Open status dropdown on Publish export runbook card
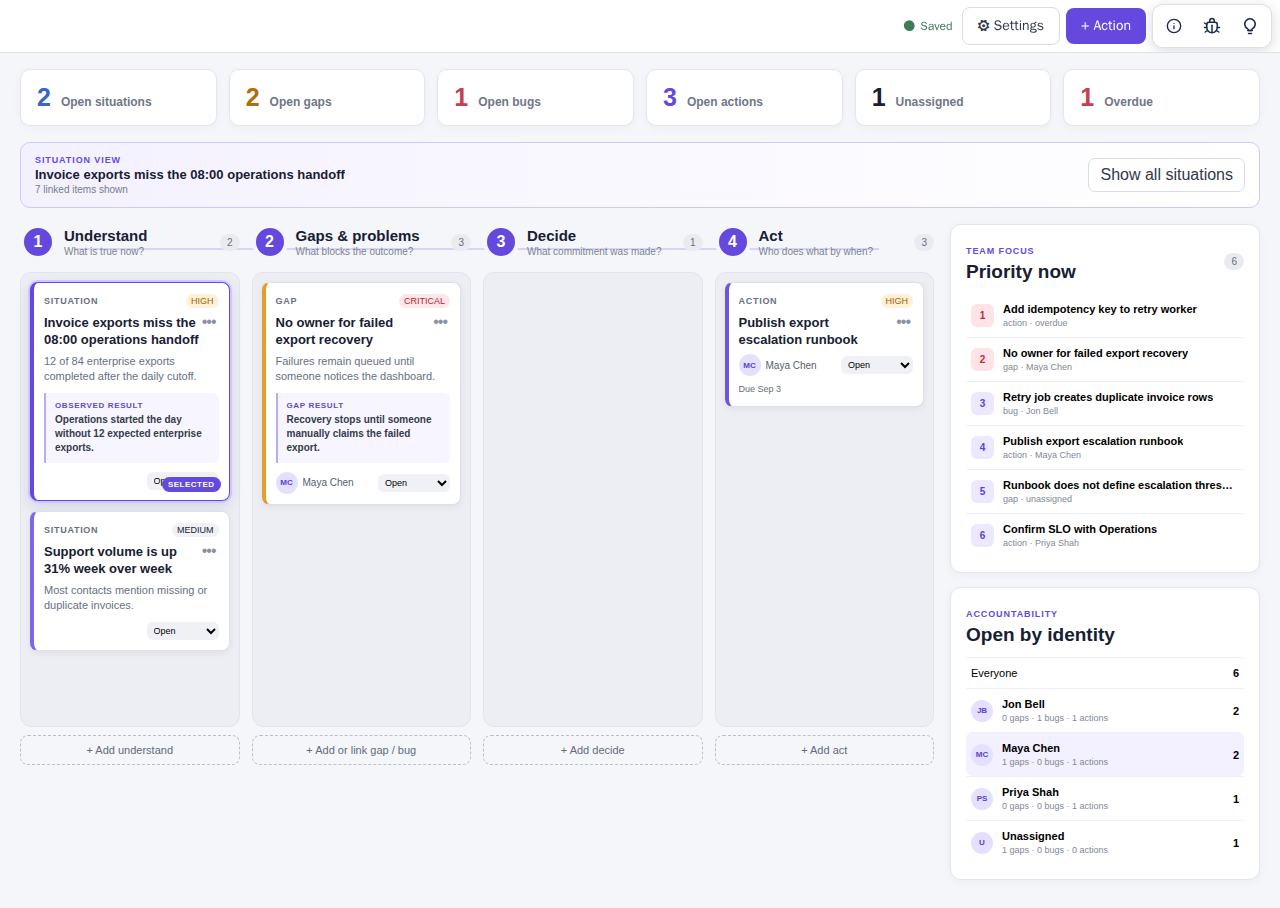 pyautogui.click(x=877, y=365)
